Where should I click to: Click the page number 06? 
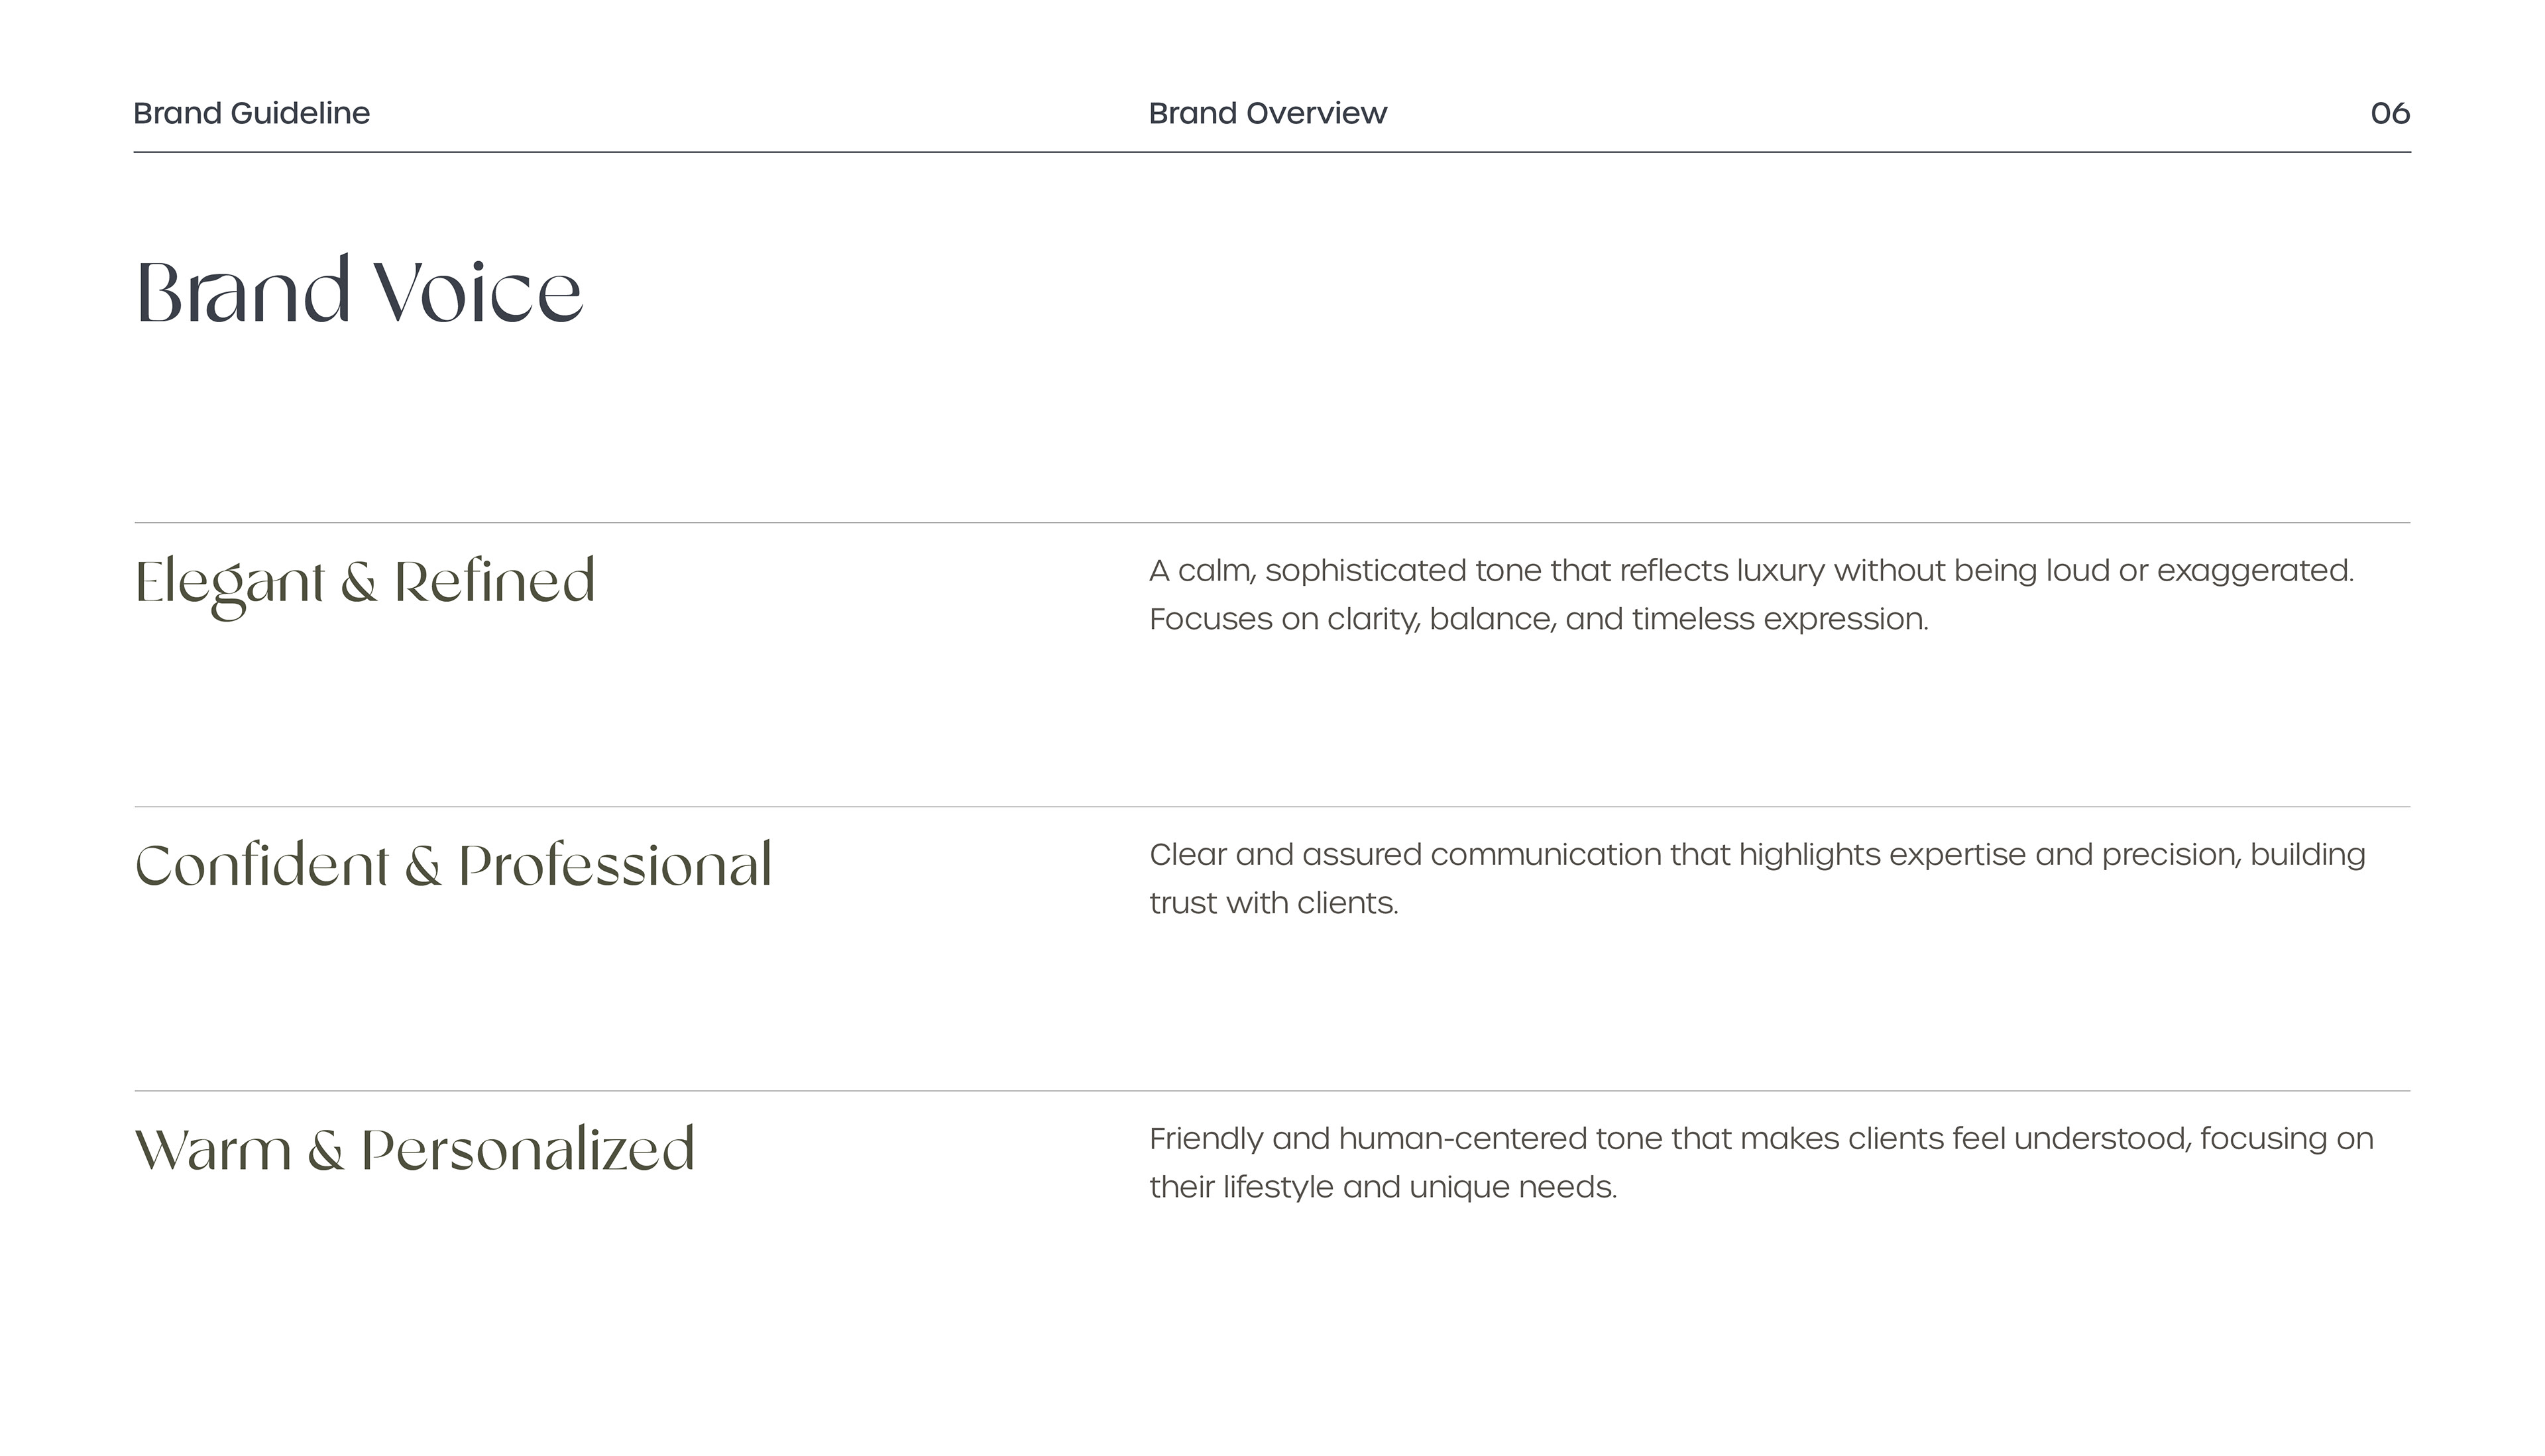(2389, 113)
